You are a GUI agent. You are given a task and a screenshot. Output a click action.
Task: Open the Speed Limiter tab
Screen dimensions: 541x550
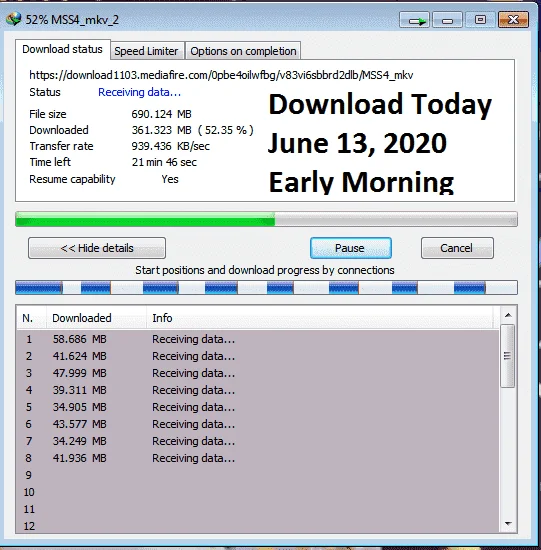147,51
